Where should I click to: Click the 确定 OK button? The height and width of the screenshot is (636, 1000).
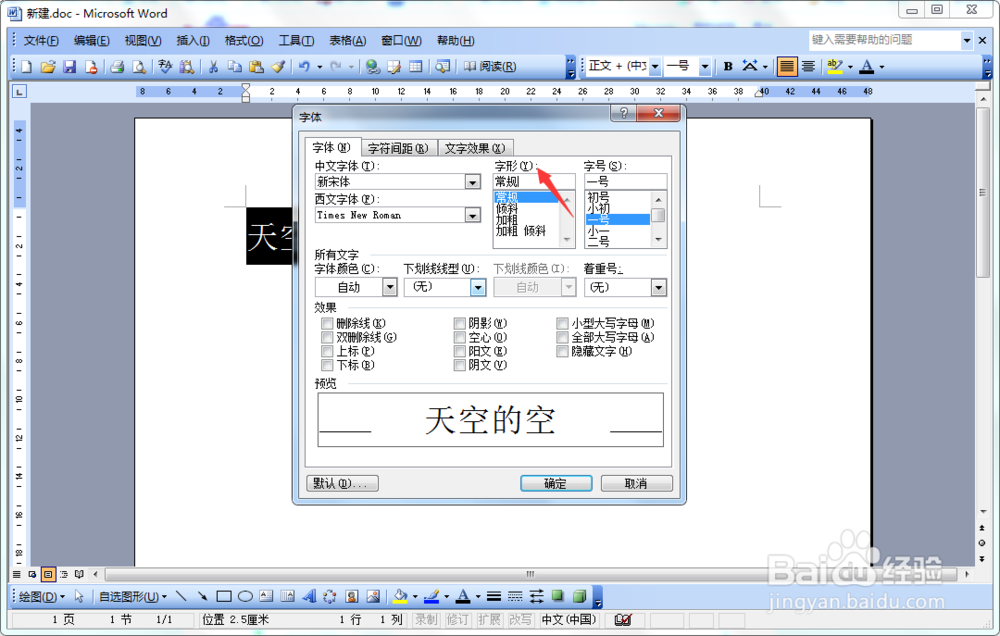(x=555, y=484)
